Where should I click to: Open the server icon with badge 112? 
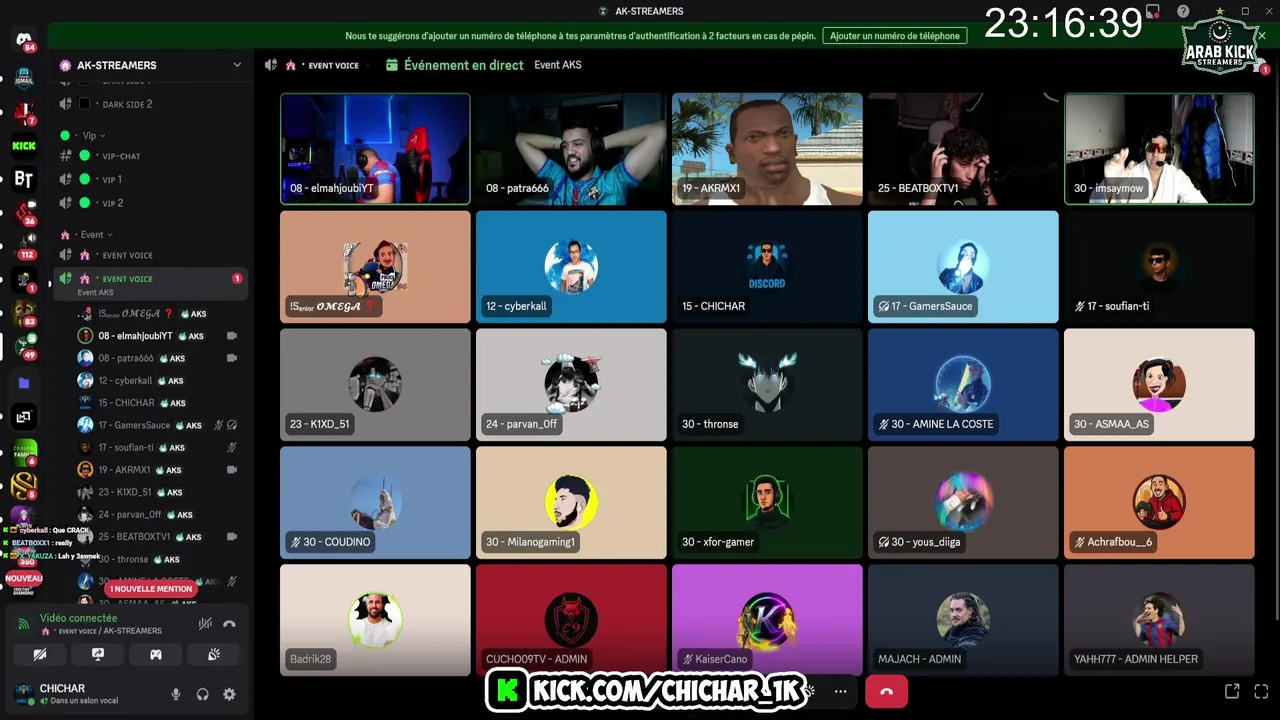coord(24,247)
